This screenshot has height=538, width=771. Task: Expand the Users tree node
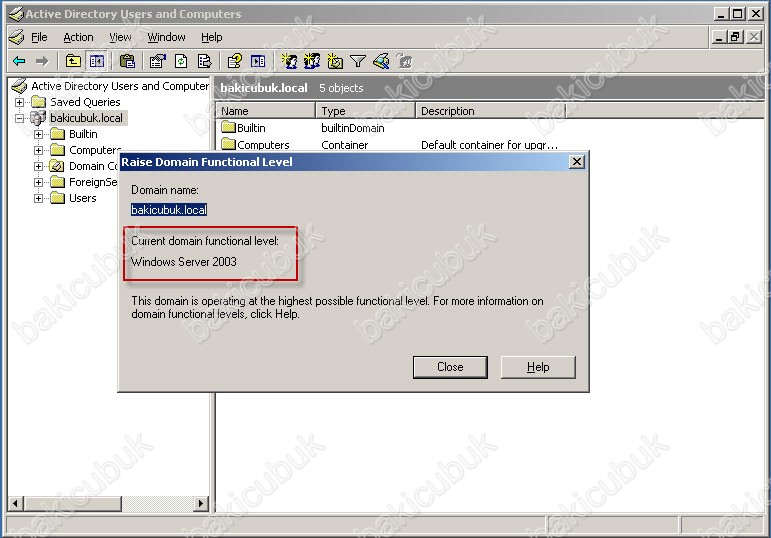pyautogui.click(x=38, y=198)
